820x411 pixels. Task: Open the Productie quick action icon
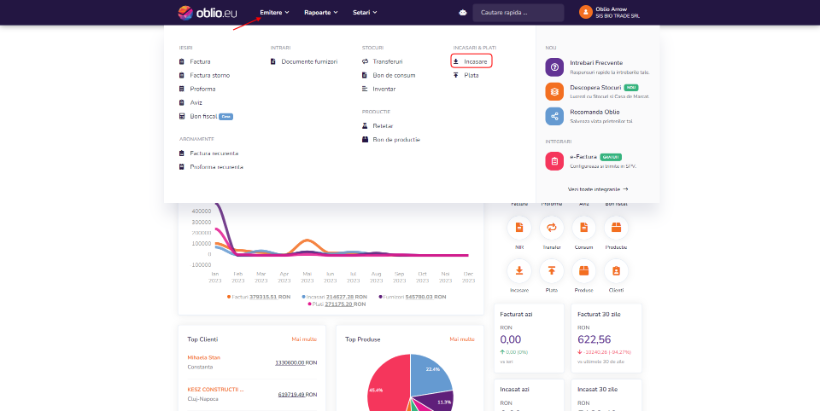tap(616, 228)
